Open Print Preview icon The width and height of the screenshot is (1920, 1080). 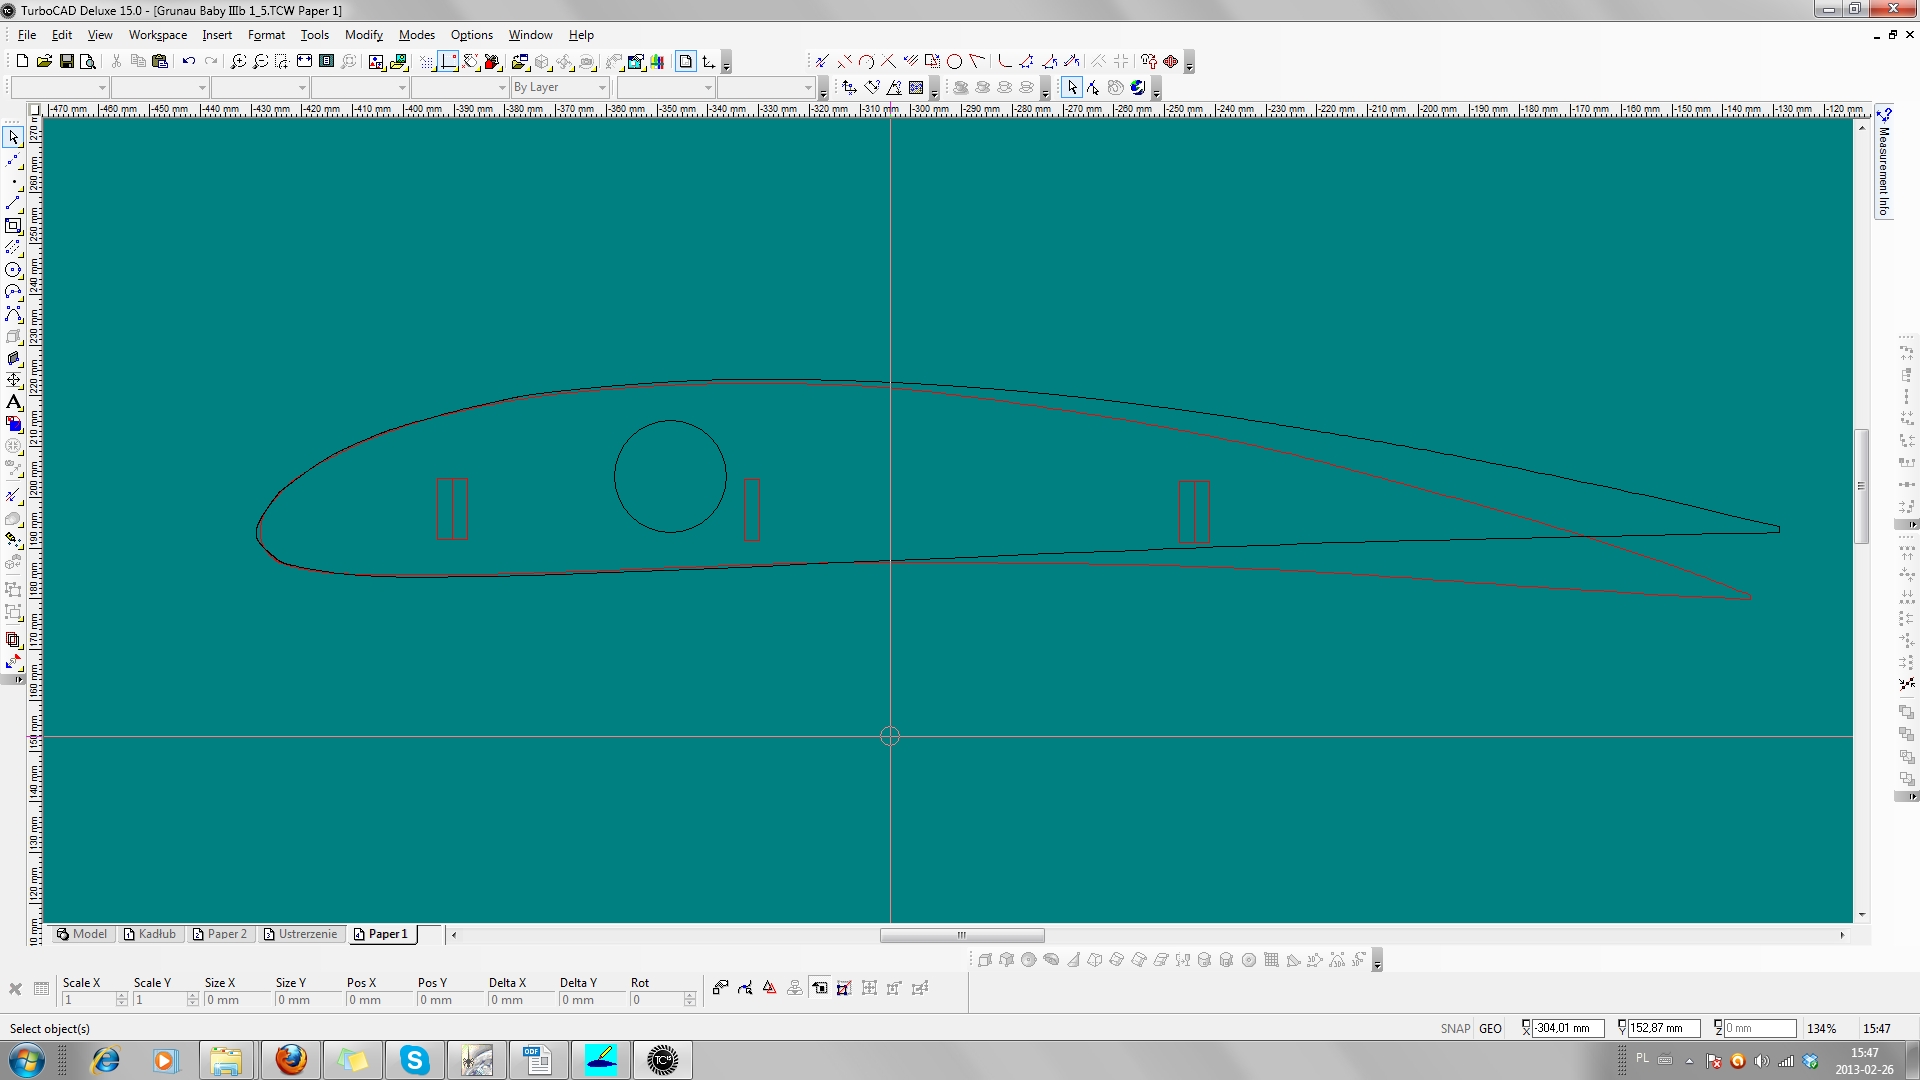click(x=88, y=61)
